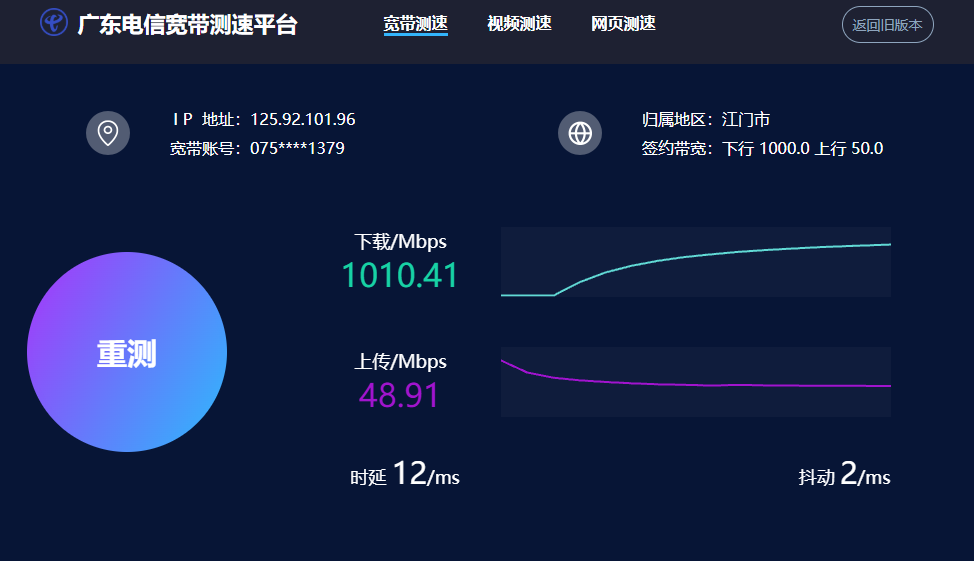Click the purple upload speed chart

pos(695,382)
